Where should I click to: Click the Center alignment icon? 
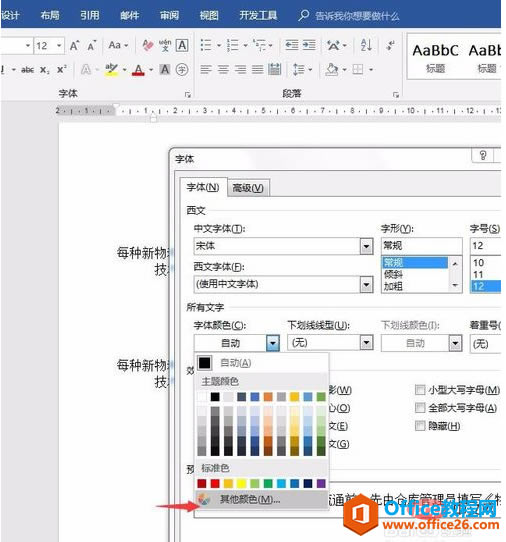[223, 69]
